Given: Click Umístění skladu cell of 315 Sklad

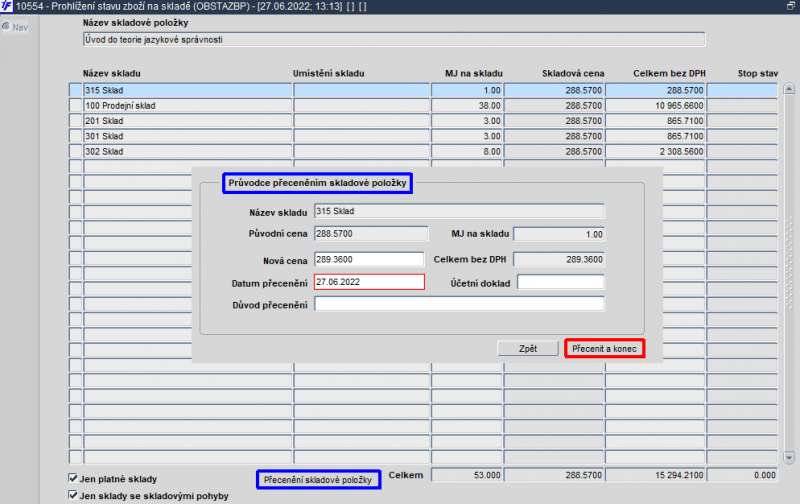Looking at the screenshot, I should 362,90.
